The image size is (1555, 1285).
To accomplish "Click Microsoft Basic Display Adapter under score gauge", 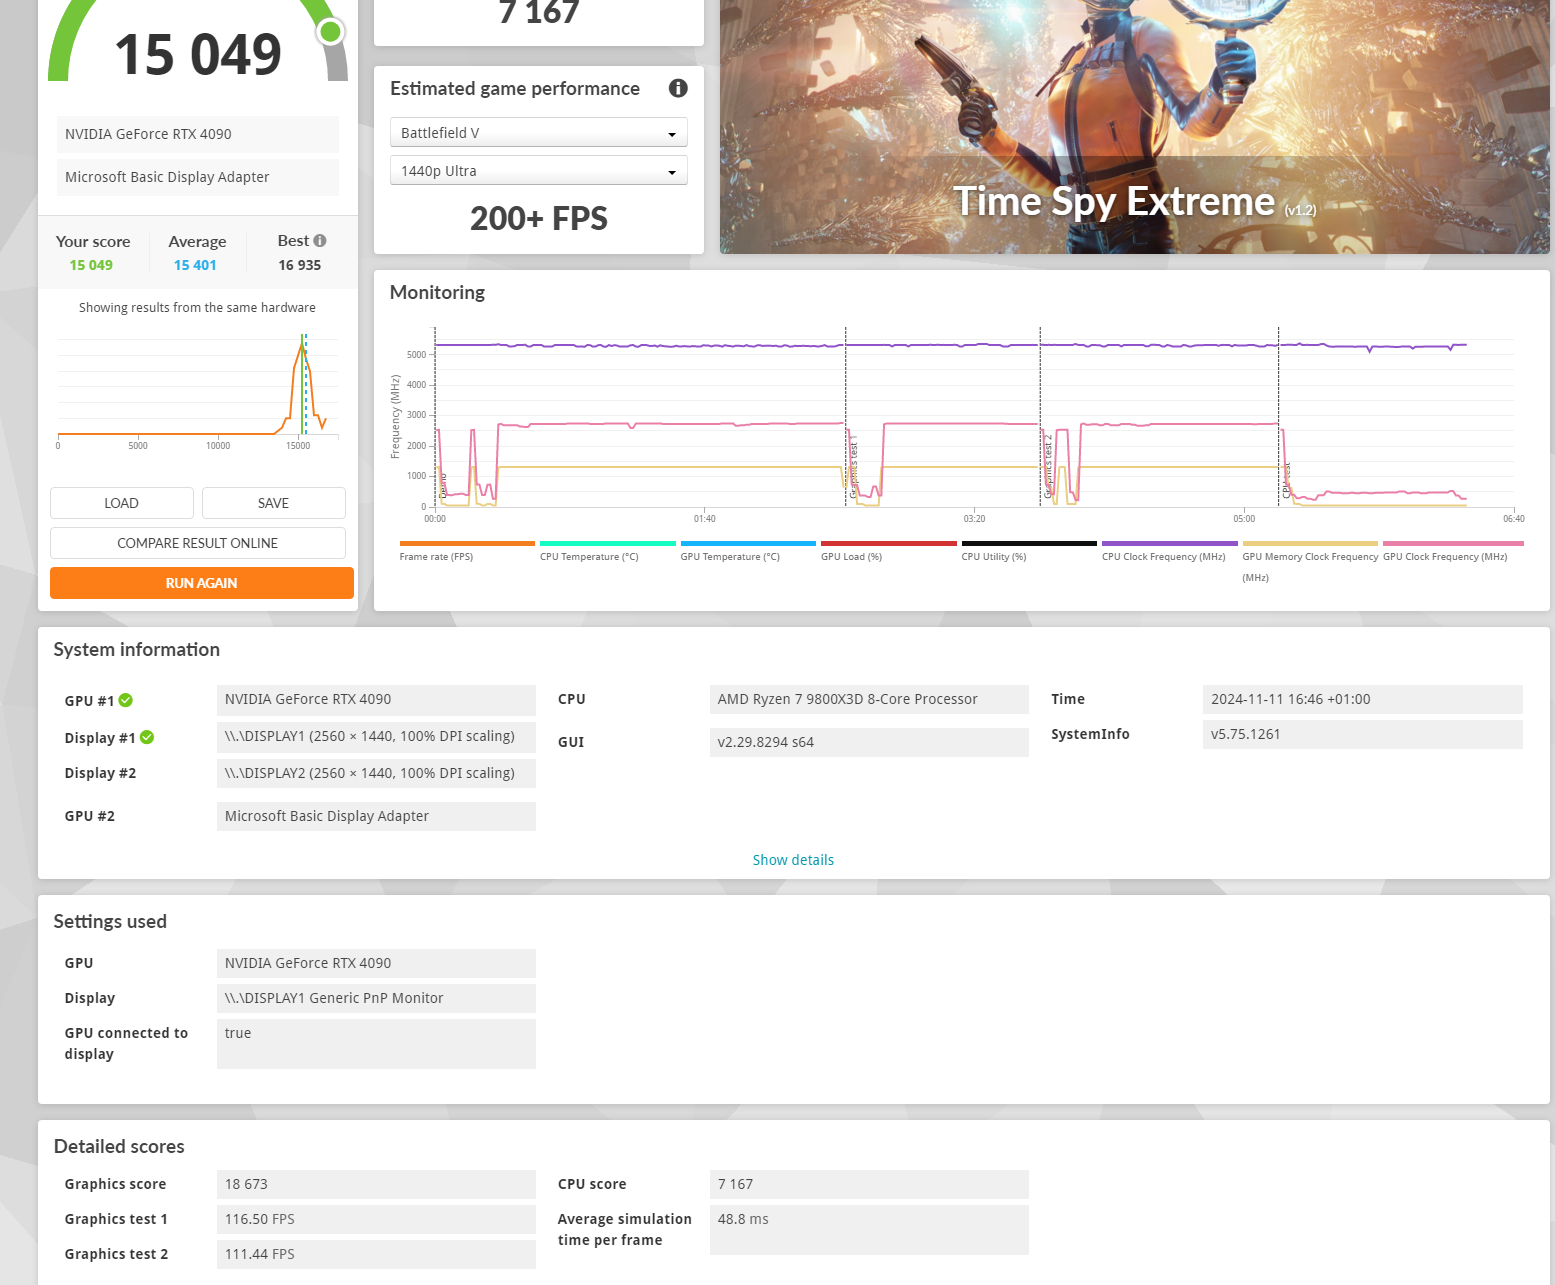I will click(x=198, y=177).
